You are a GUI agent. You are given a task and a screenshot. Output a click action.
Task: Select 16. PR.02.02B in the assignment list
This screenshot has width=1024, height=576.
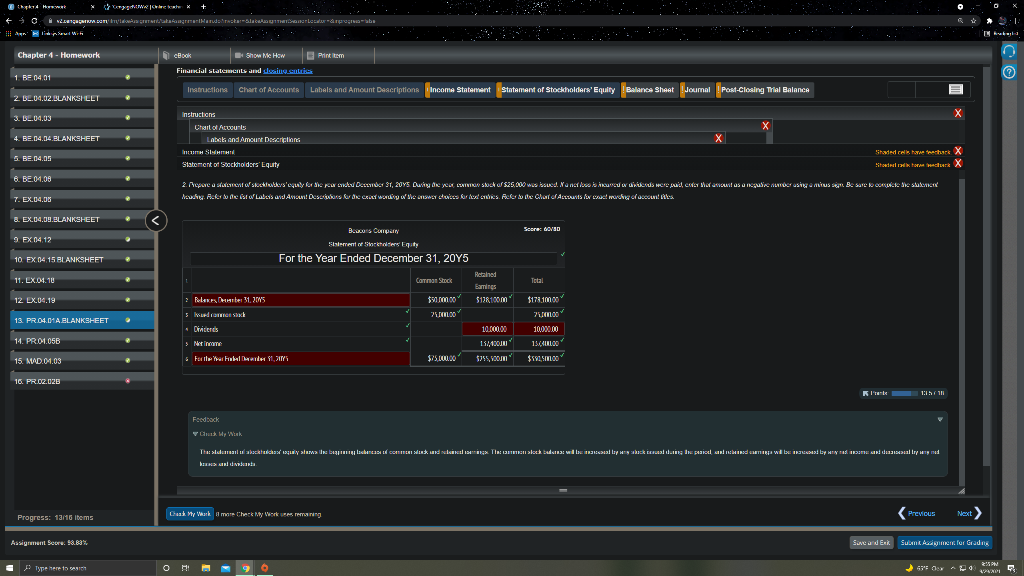(x=82, y=381)
